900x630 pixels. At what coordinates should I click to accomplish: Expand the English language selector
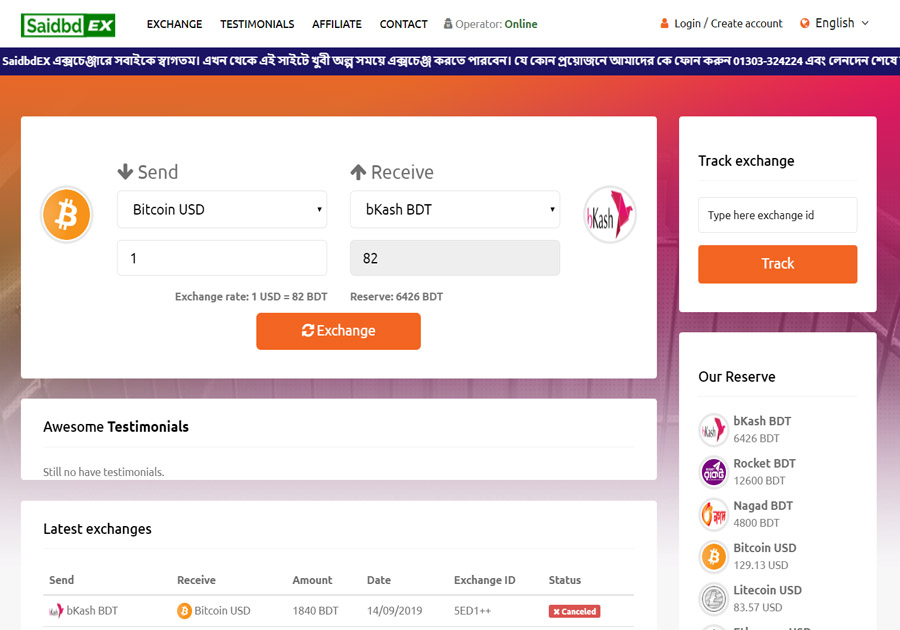[835, 23]
